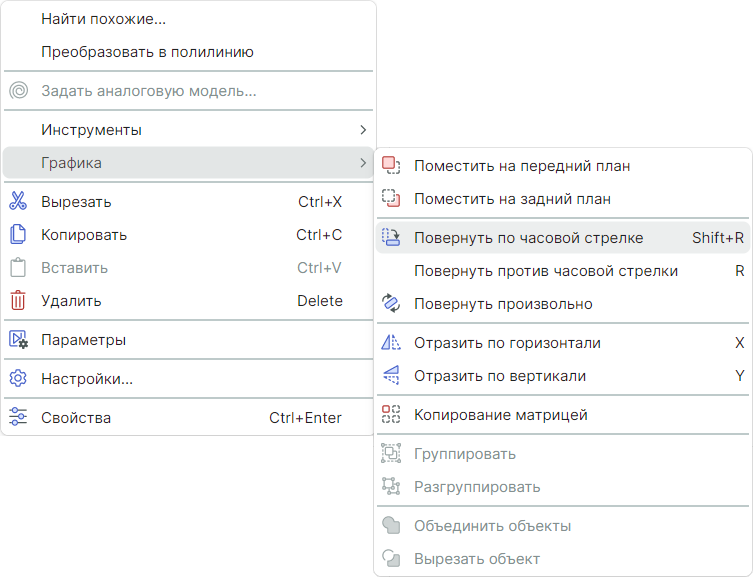Click the Графика submenu chevron
753x577 pixels.
click(x=363, y=163)
